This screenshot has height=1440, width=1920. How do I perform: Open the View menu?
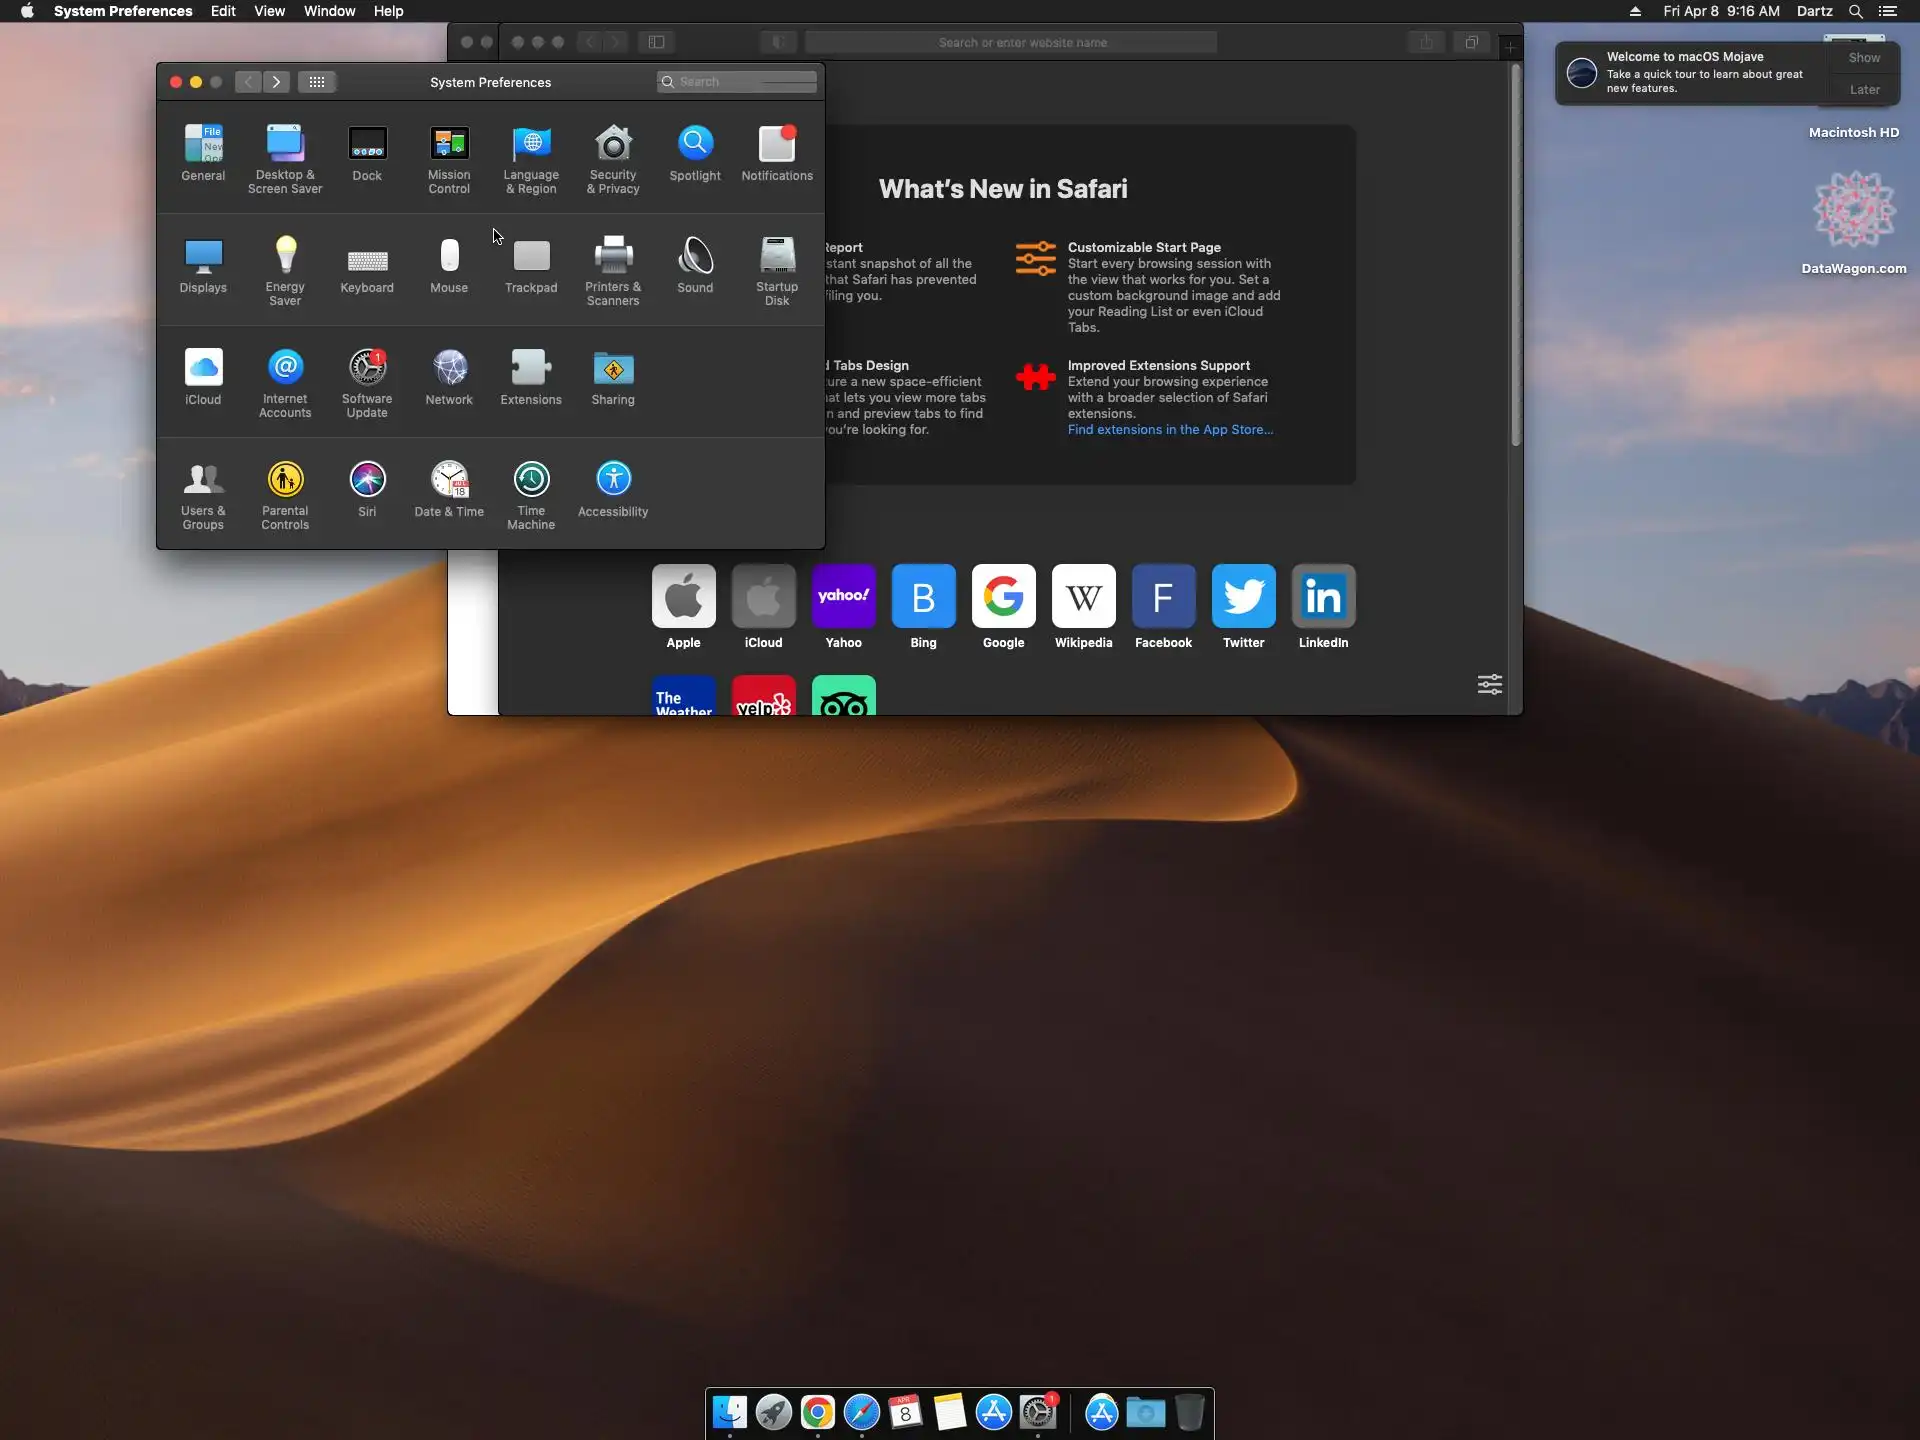(269, 11)
